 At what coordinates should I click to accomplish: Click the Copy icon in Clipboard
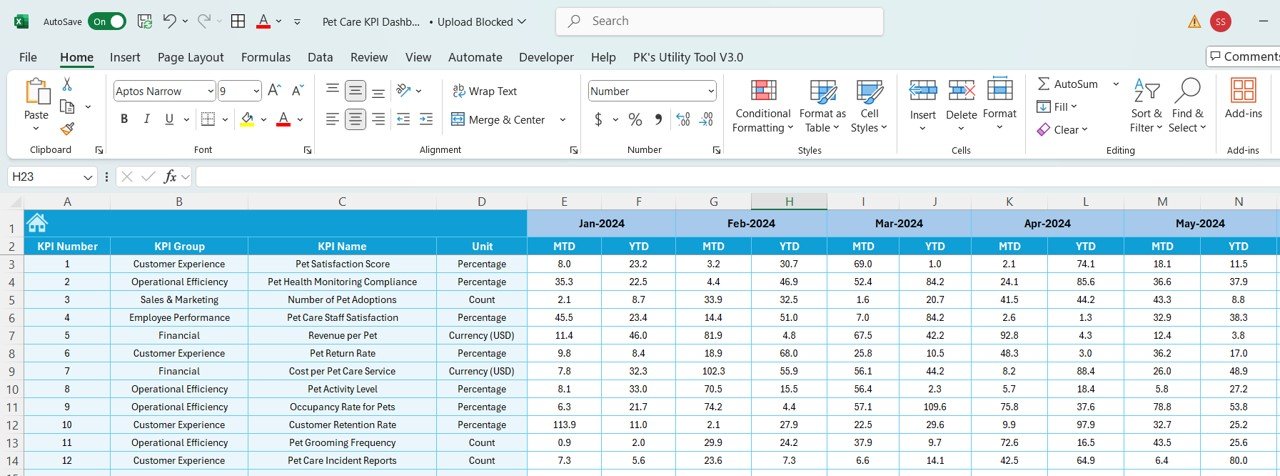(x=67, y=106)
